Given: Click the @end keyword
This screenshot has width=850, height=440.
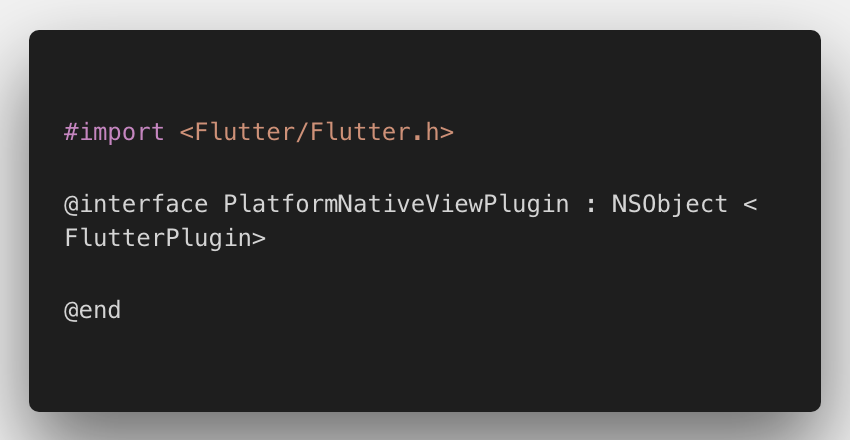Looking at the screenshot, I should click(x=93, y=310).
